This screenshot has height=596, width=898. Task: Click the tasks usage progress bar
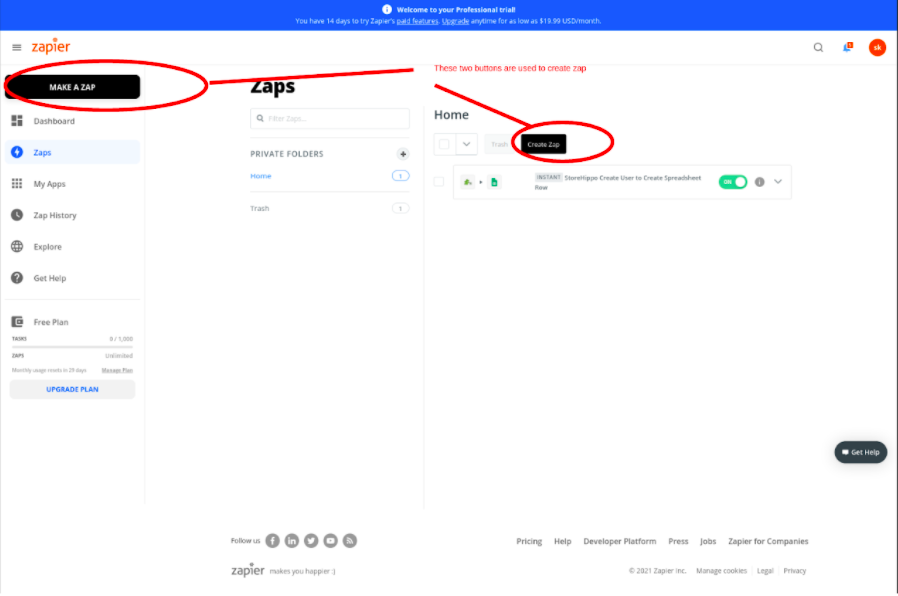coord(72,347)
